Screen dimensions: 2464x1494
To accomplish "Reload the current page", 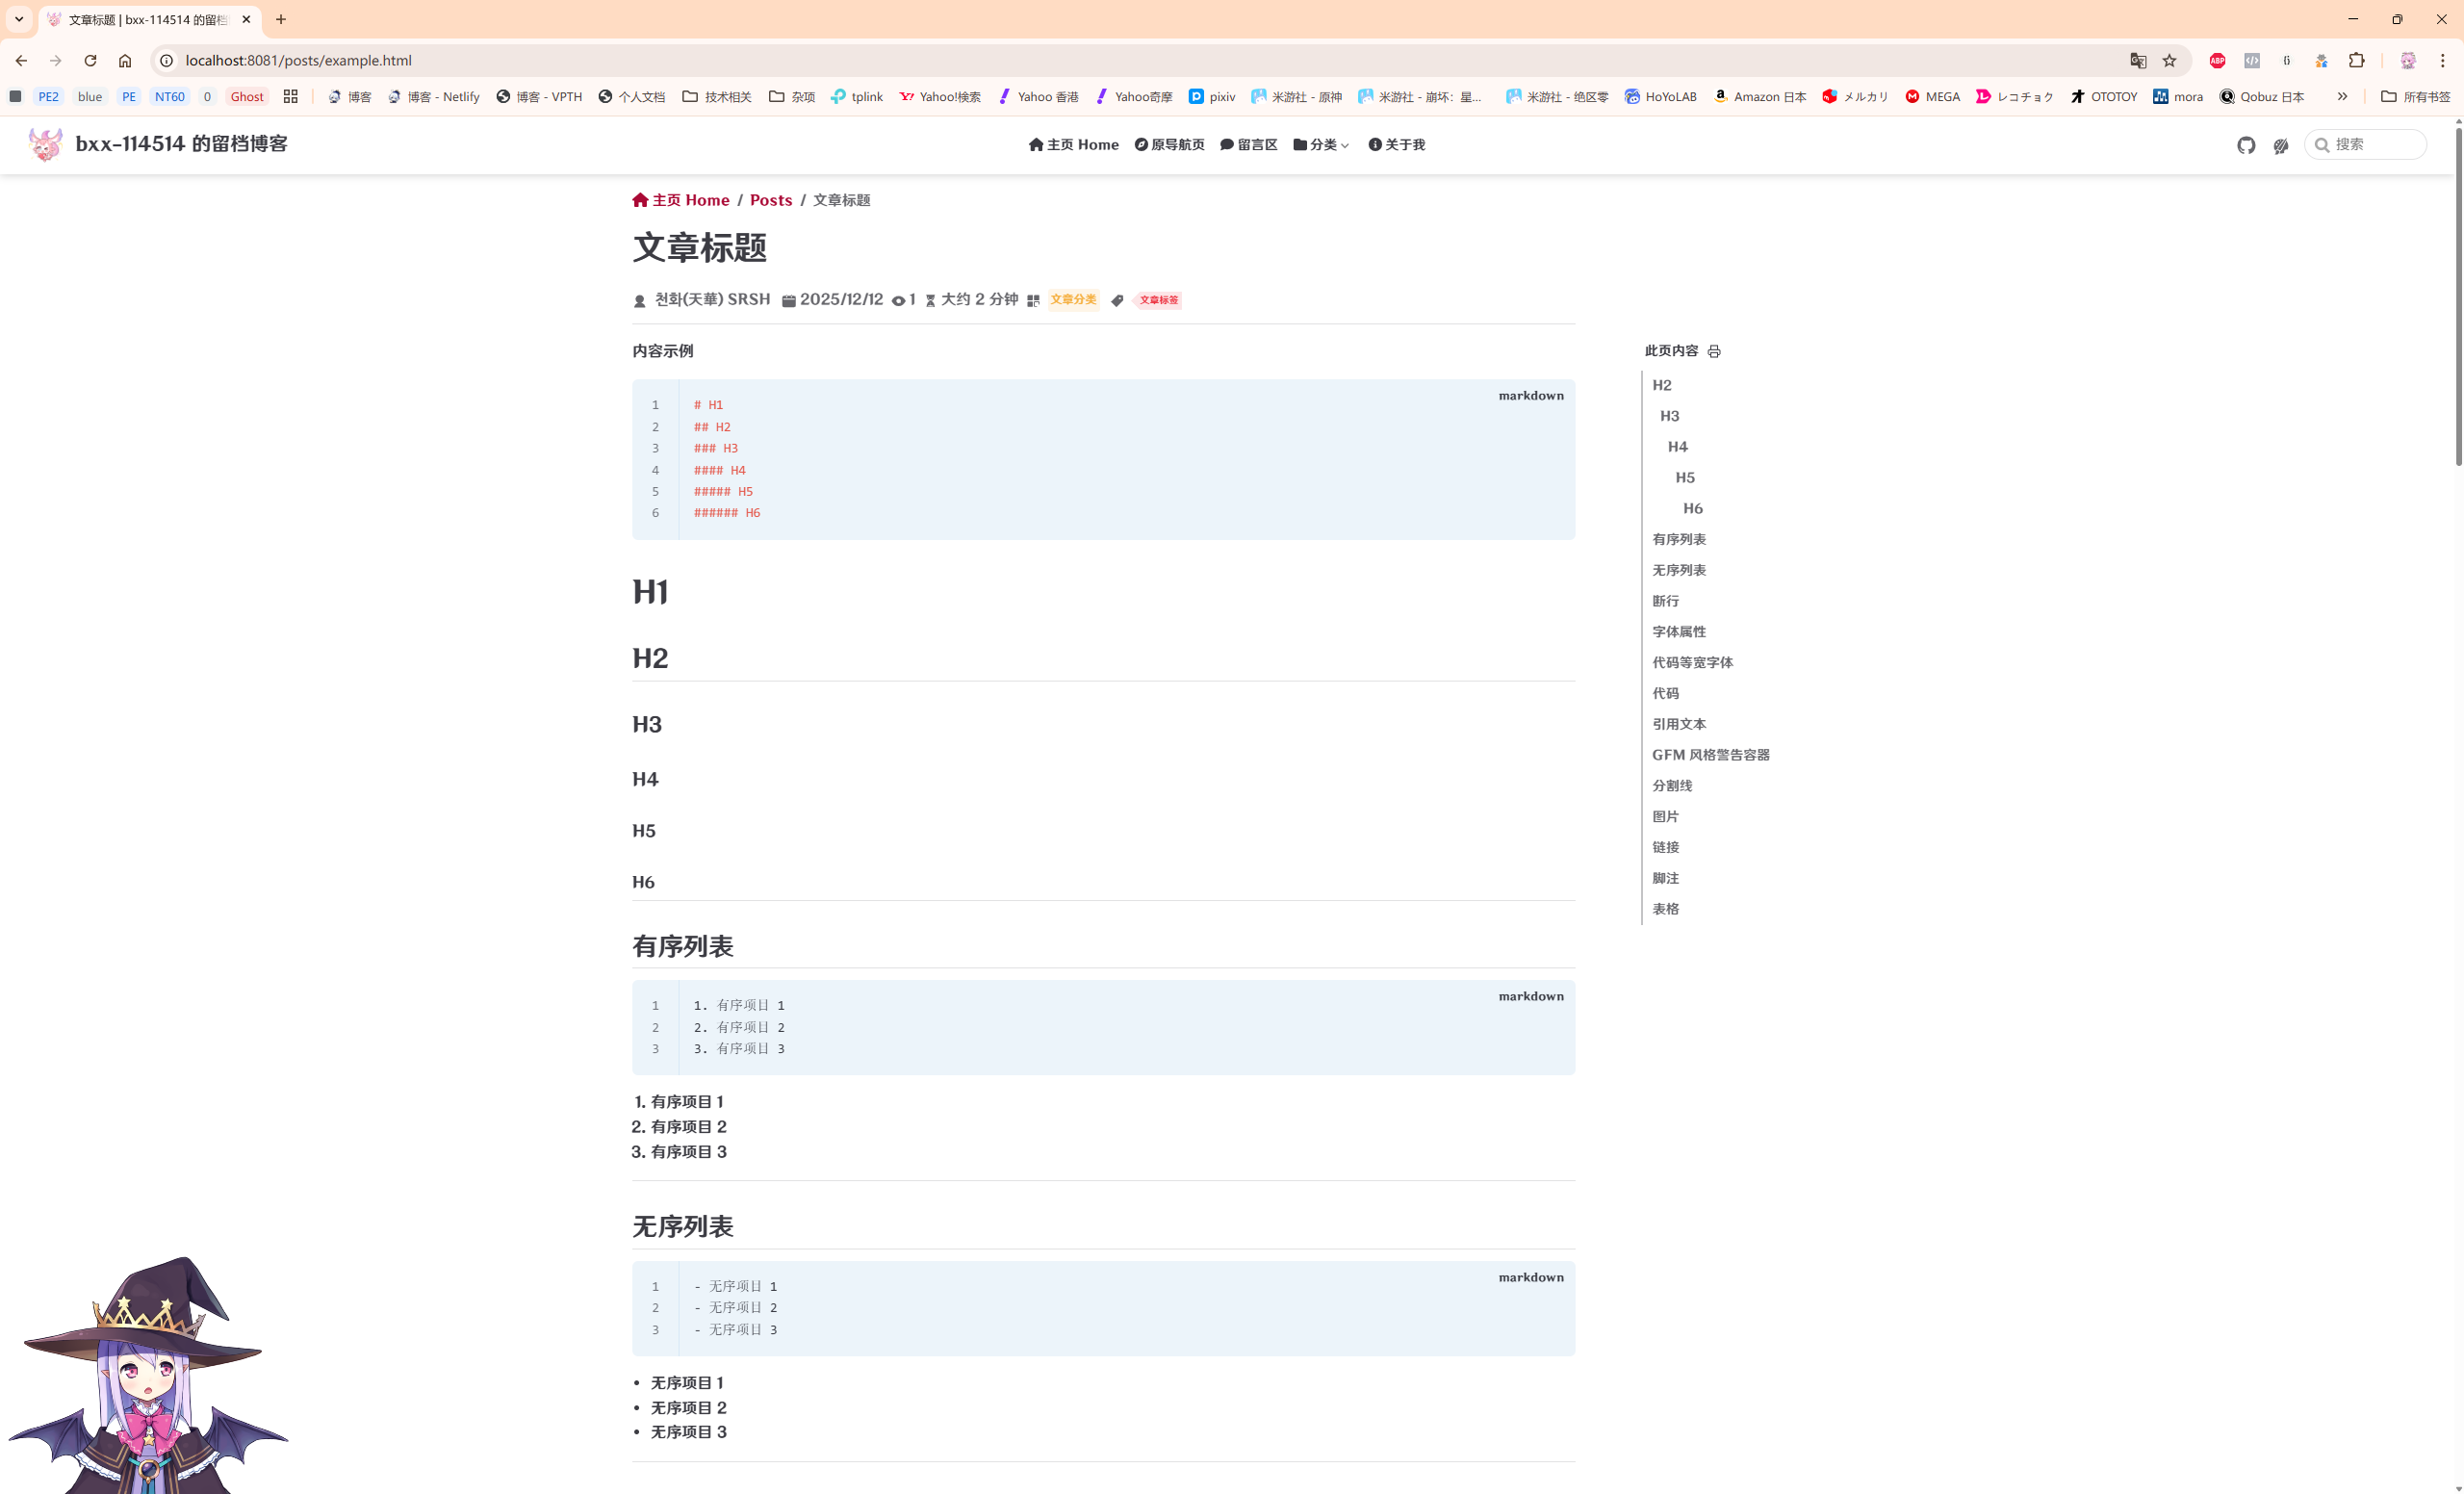I will 90,61.
